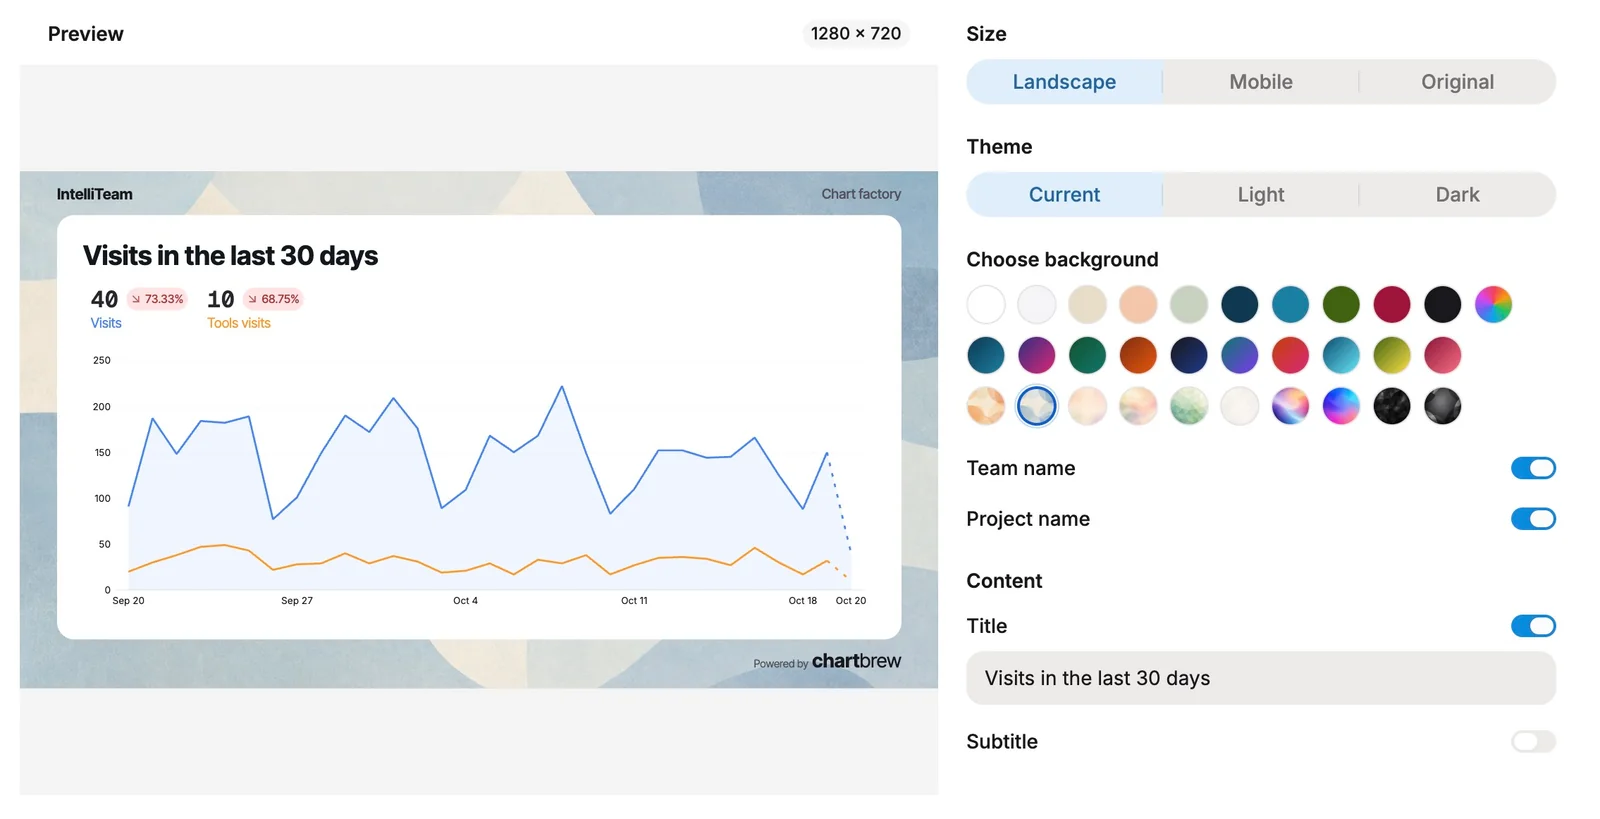Toggle the Team name switch
The height and width of the screenshot is (819, 1600).
tap(1533, 468)
